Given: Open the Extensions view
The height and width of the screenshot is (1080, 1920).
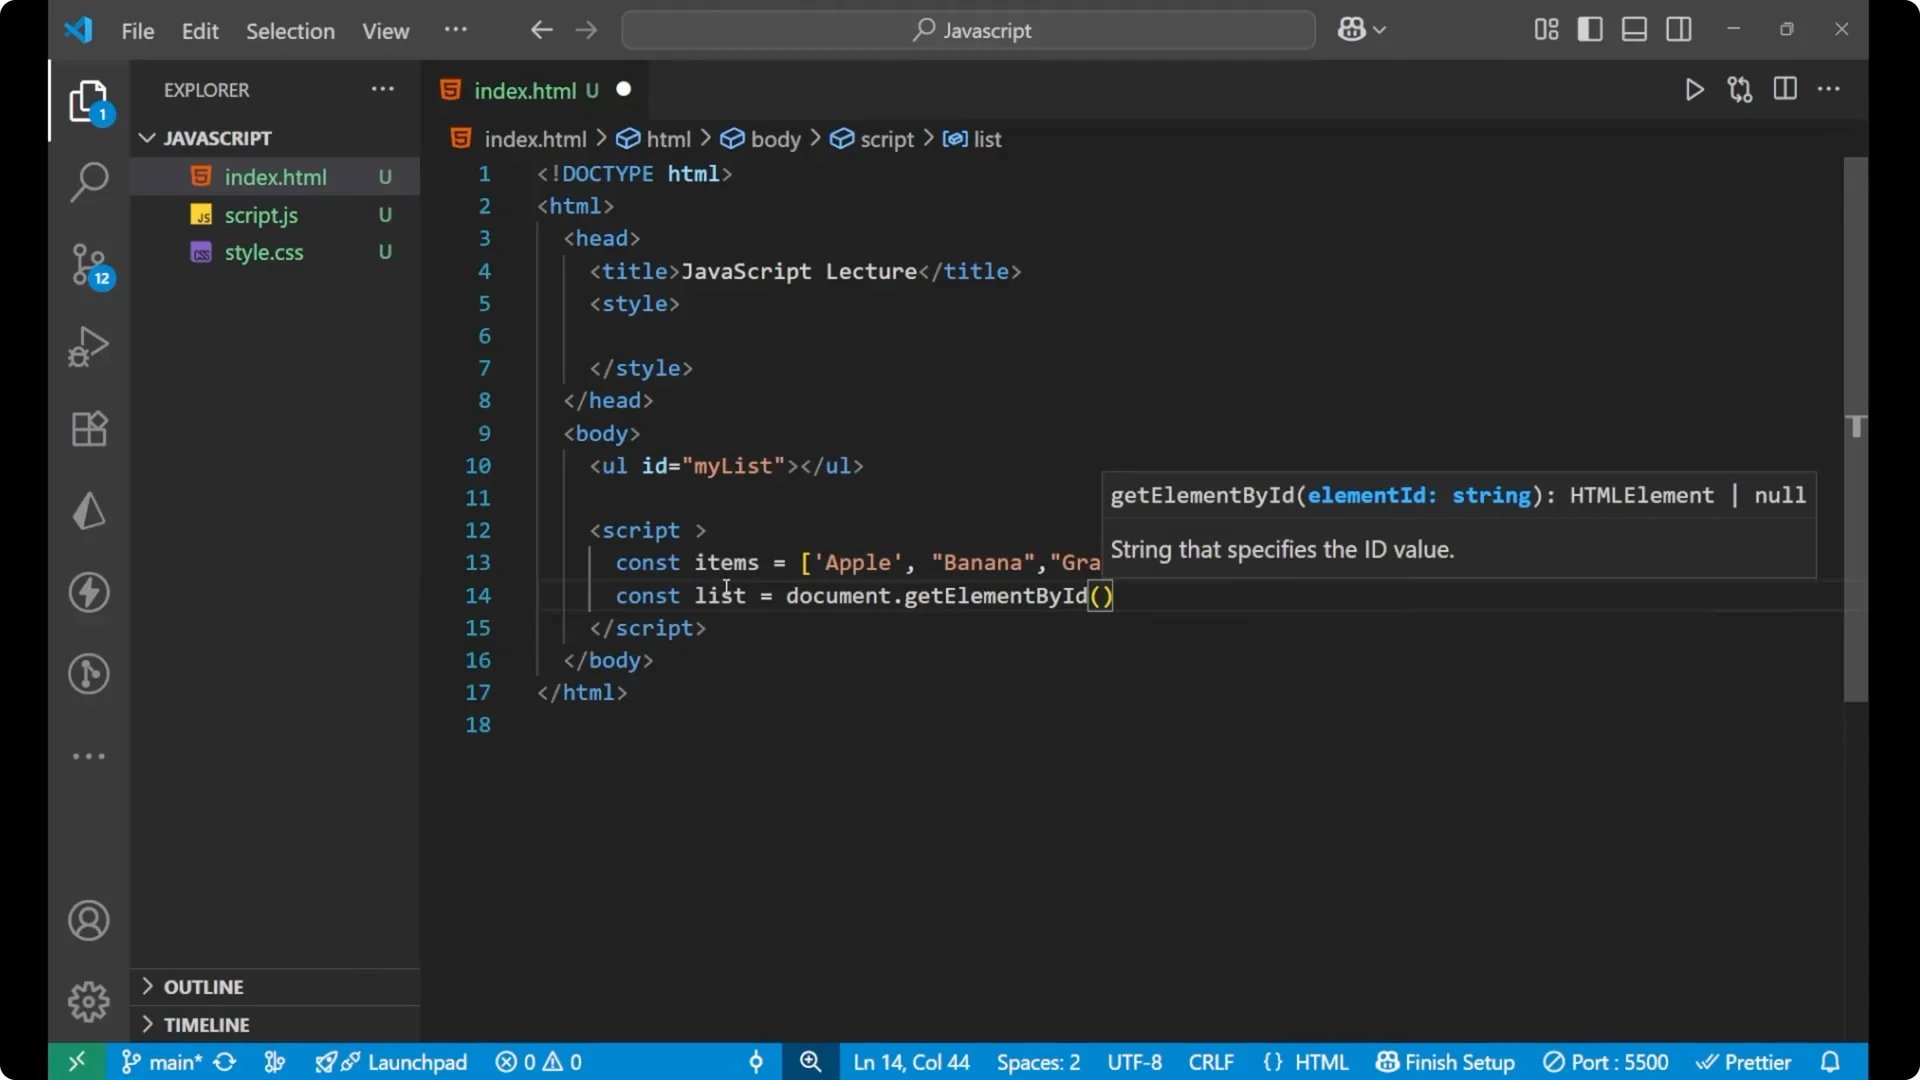Looking at the screenshot, I should click(x=88, y=428).
